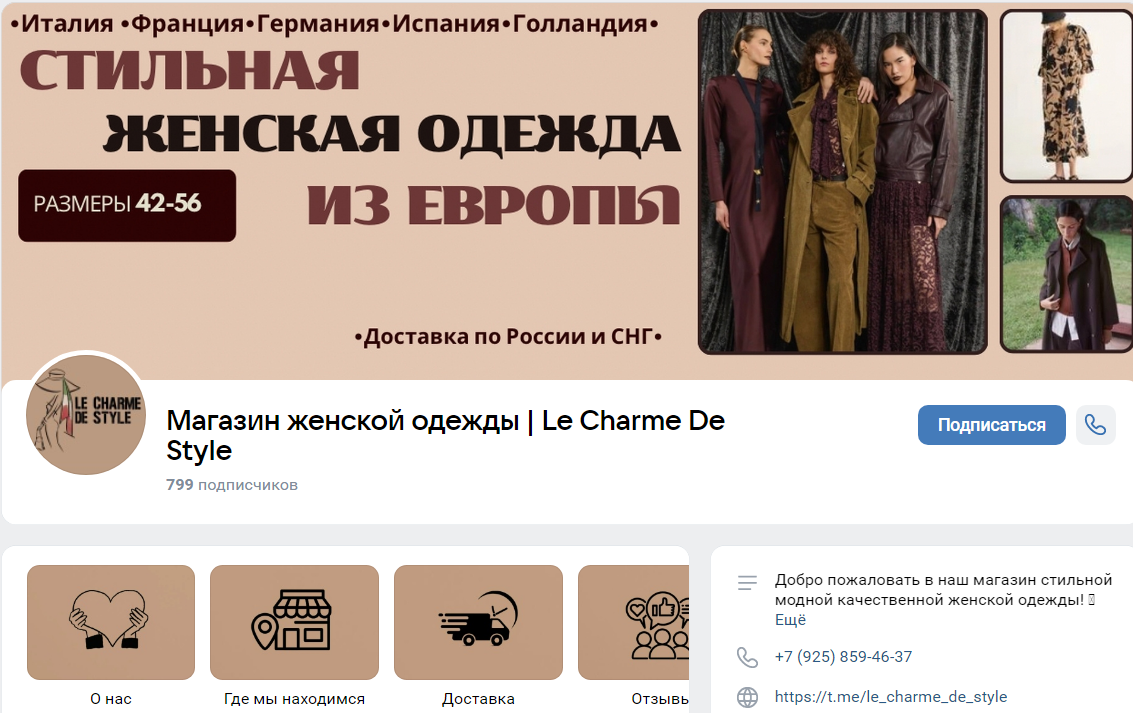Click the globe icon by Telegram link

pos(747,697)
